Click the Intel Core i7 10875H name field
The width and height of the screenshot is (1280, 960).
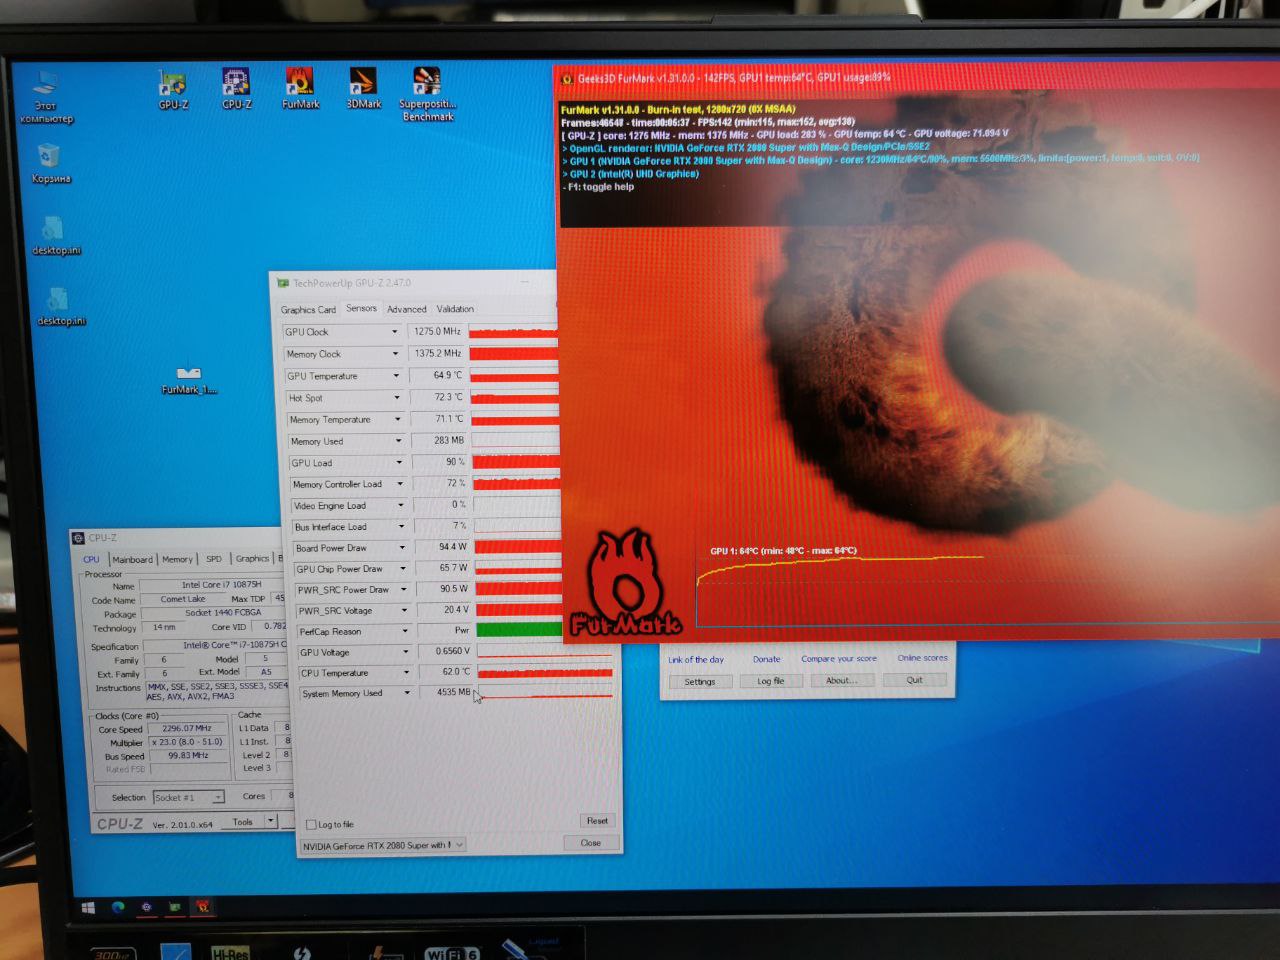(x=213, y=585)
